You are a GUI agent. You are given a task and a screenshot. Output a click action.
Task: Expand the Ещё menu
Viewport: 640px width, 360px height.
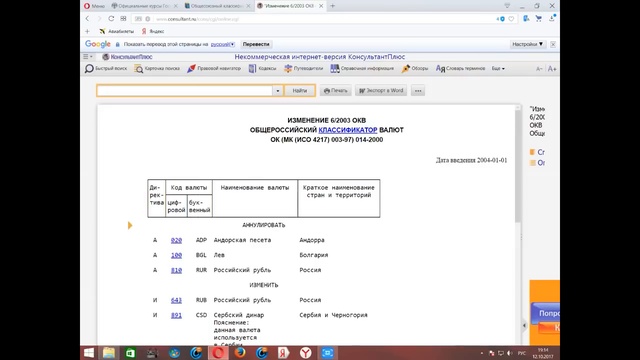click(498, 69)
